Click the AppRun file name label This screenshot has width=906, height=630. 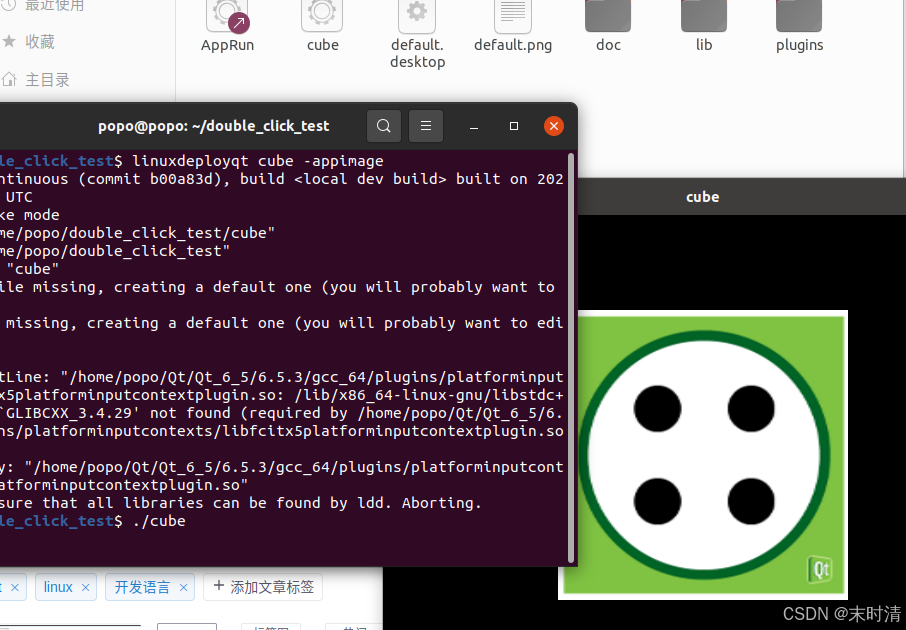(x=227, y=45)
